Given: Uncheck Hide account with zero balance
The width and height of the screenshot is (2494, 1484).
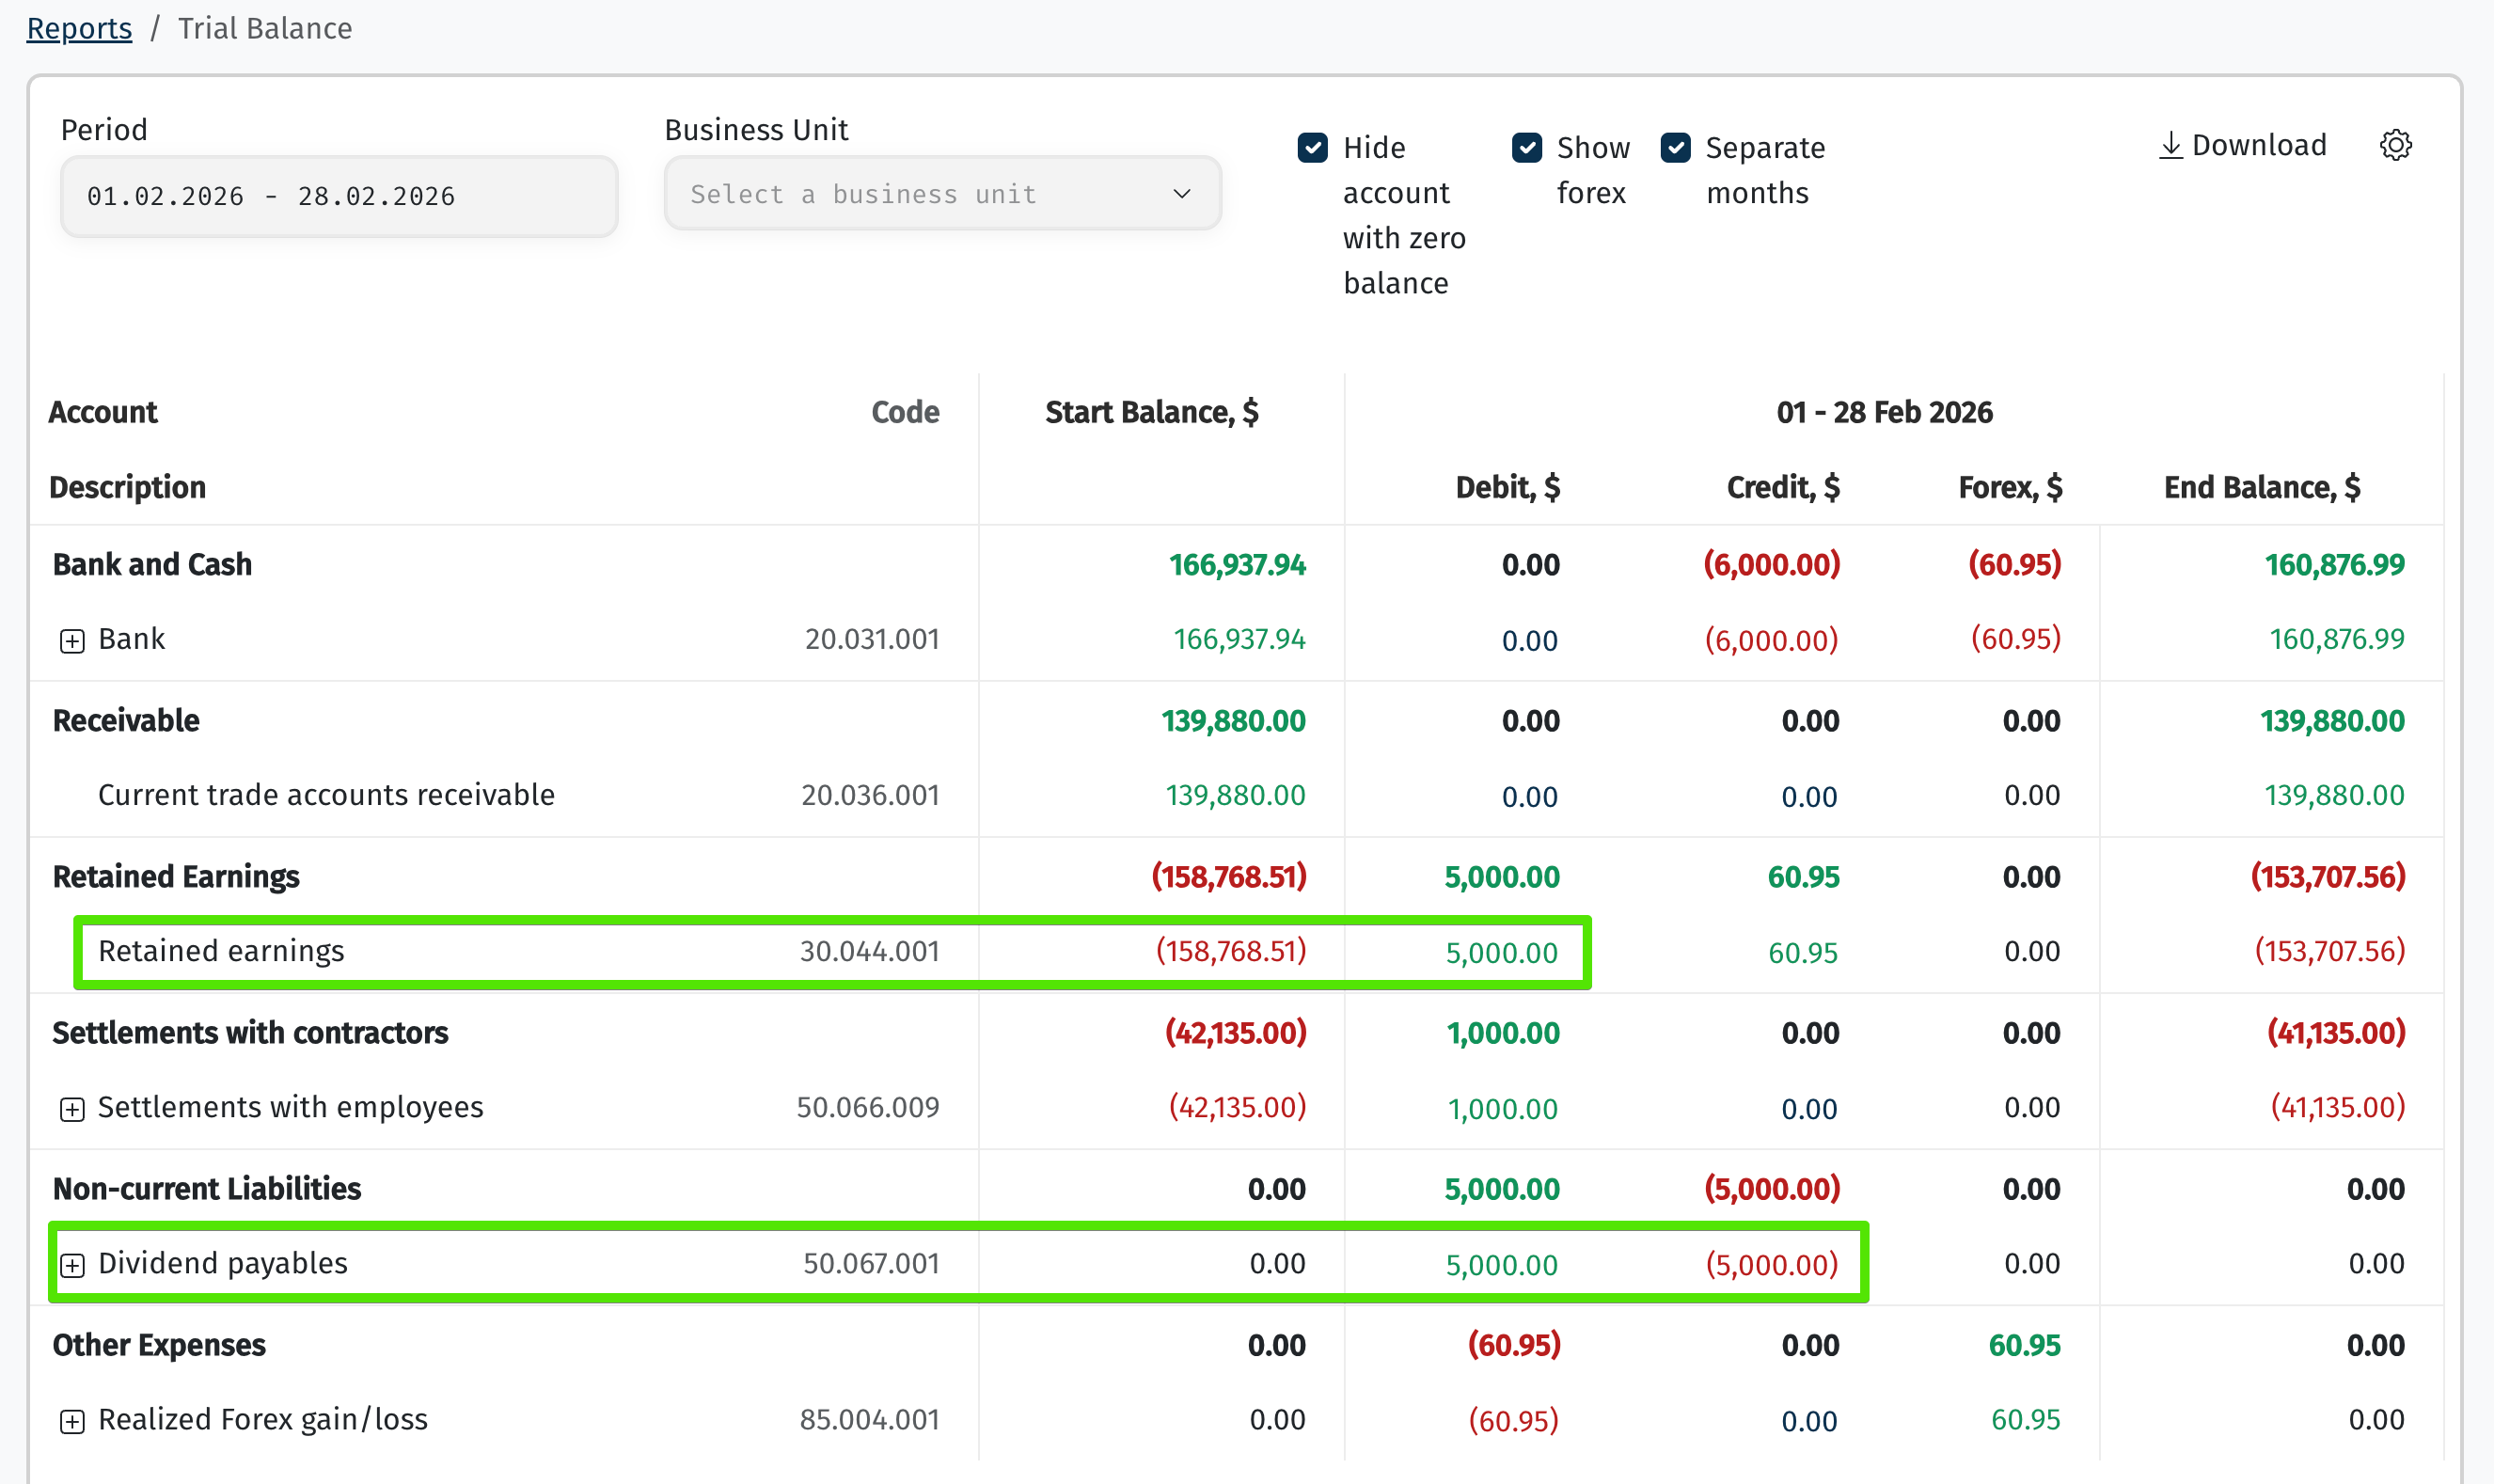Looking at the screenshot, I should (1312, 148).
